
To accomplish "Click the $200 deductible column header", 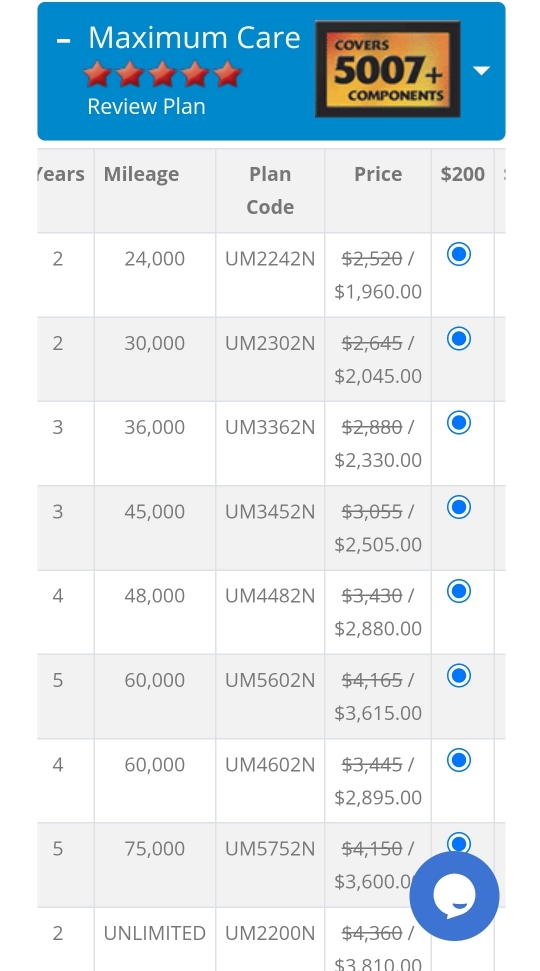I will (463, 174).
